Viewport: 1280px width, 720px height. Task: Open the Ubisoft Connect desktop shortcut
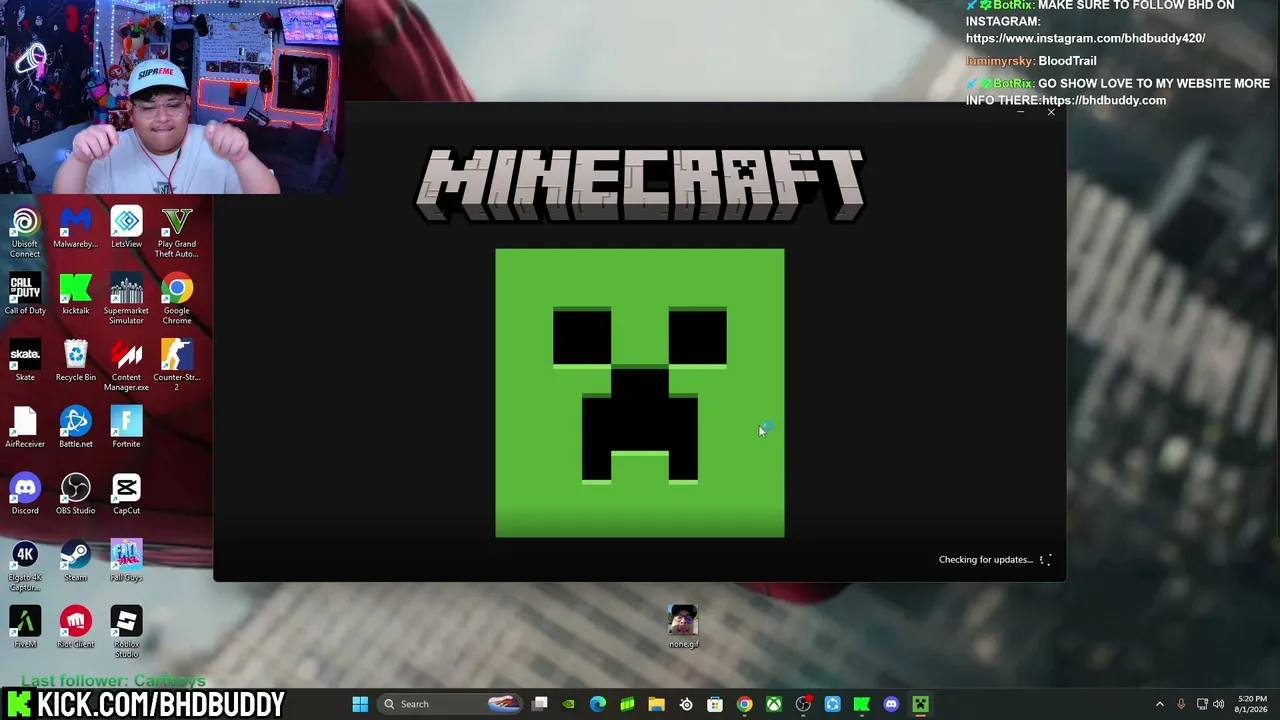pos(25,233)
